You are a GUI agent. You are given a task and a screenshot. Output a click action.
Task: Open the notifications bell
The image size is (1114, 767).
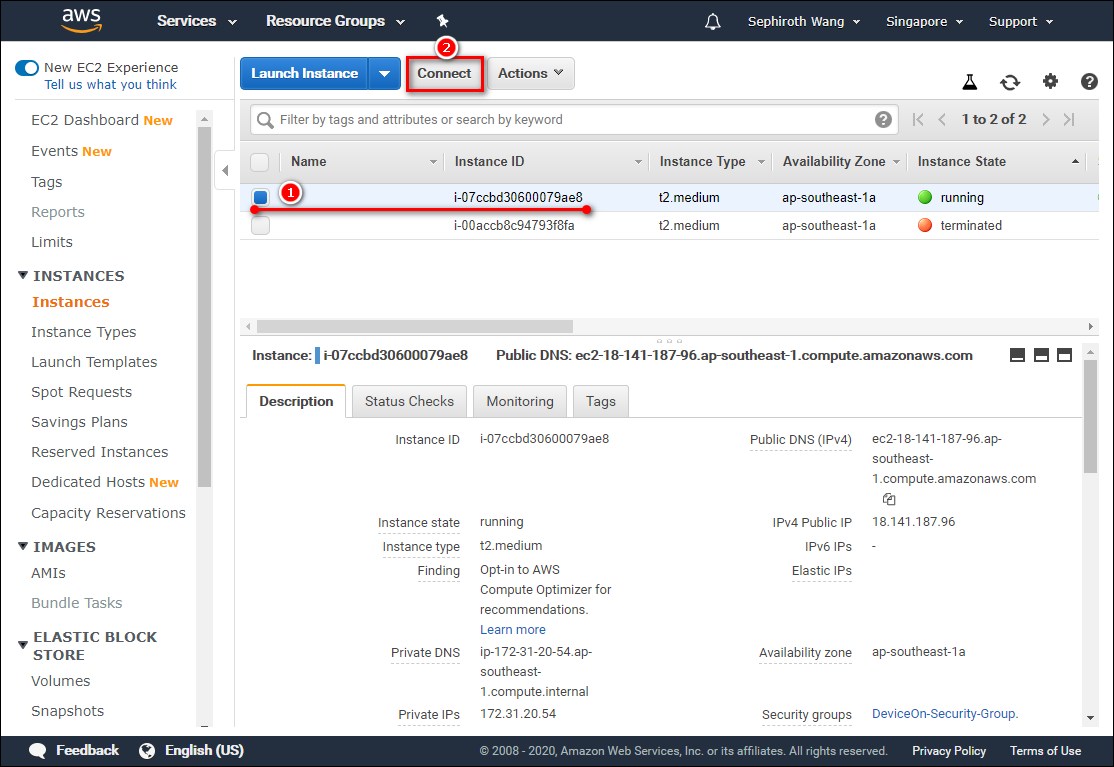point(713,21)
